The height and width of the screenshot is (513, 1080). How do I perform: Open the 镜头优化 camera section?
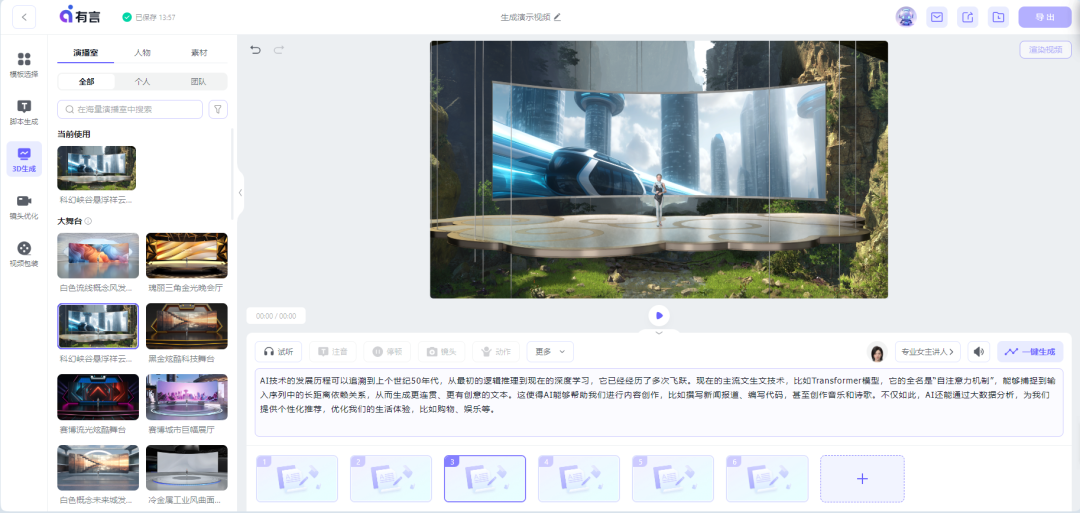[x=24, y=207]
